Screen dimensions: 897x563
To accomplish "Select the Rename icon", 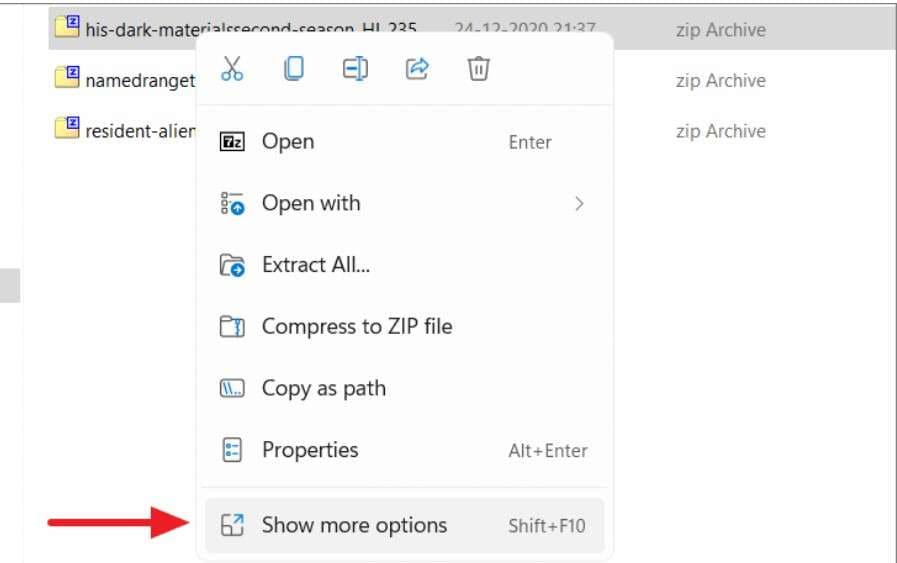I will coord(355,69).
